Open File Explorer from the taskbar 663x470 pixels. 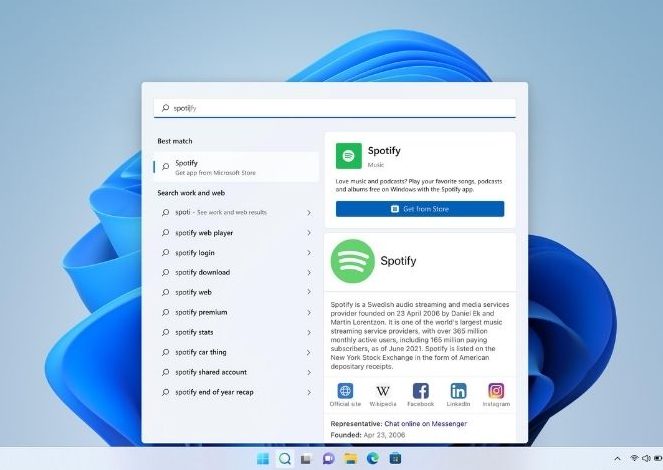351,459
